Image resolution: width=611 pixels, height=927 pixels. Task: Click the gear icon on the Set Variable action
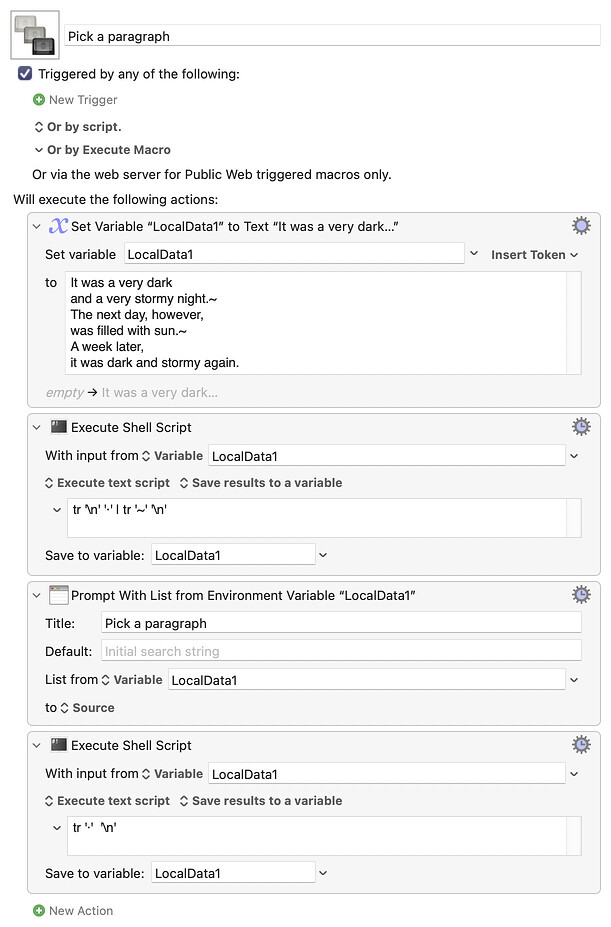click(581, 225)
